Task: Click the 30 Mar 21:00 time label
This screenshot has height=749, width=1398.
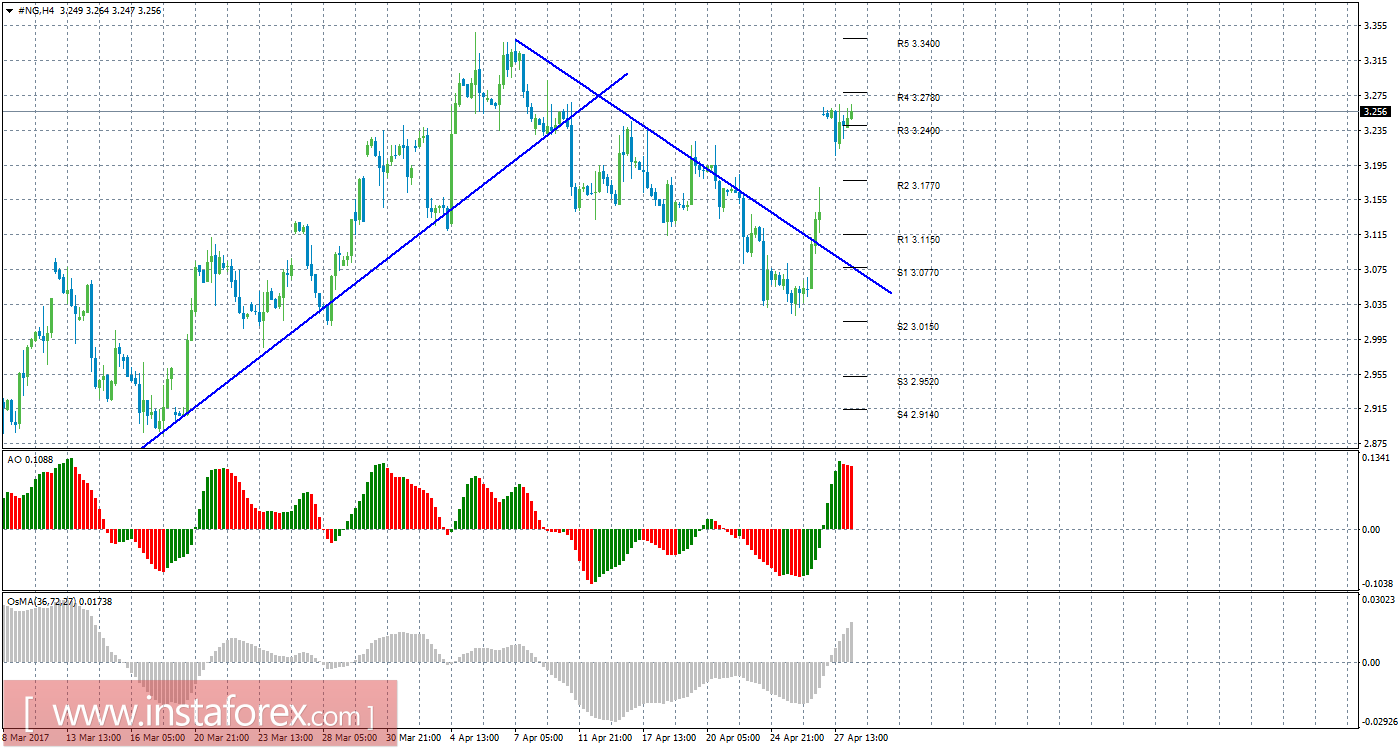Action: click(x=412, y=739)
